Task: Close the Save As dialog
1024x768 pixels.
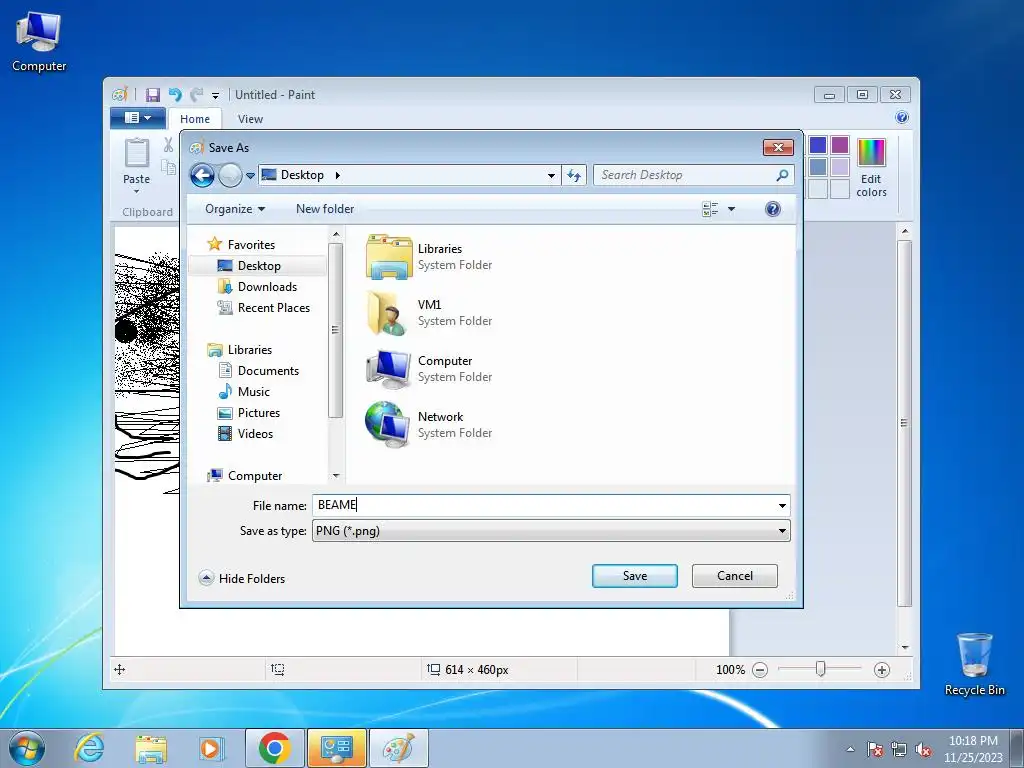Action: click(778, 148)
